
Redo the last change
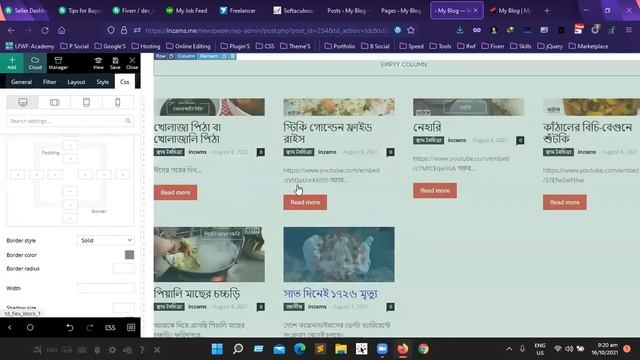point(89,327)
